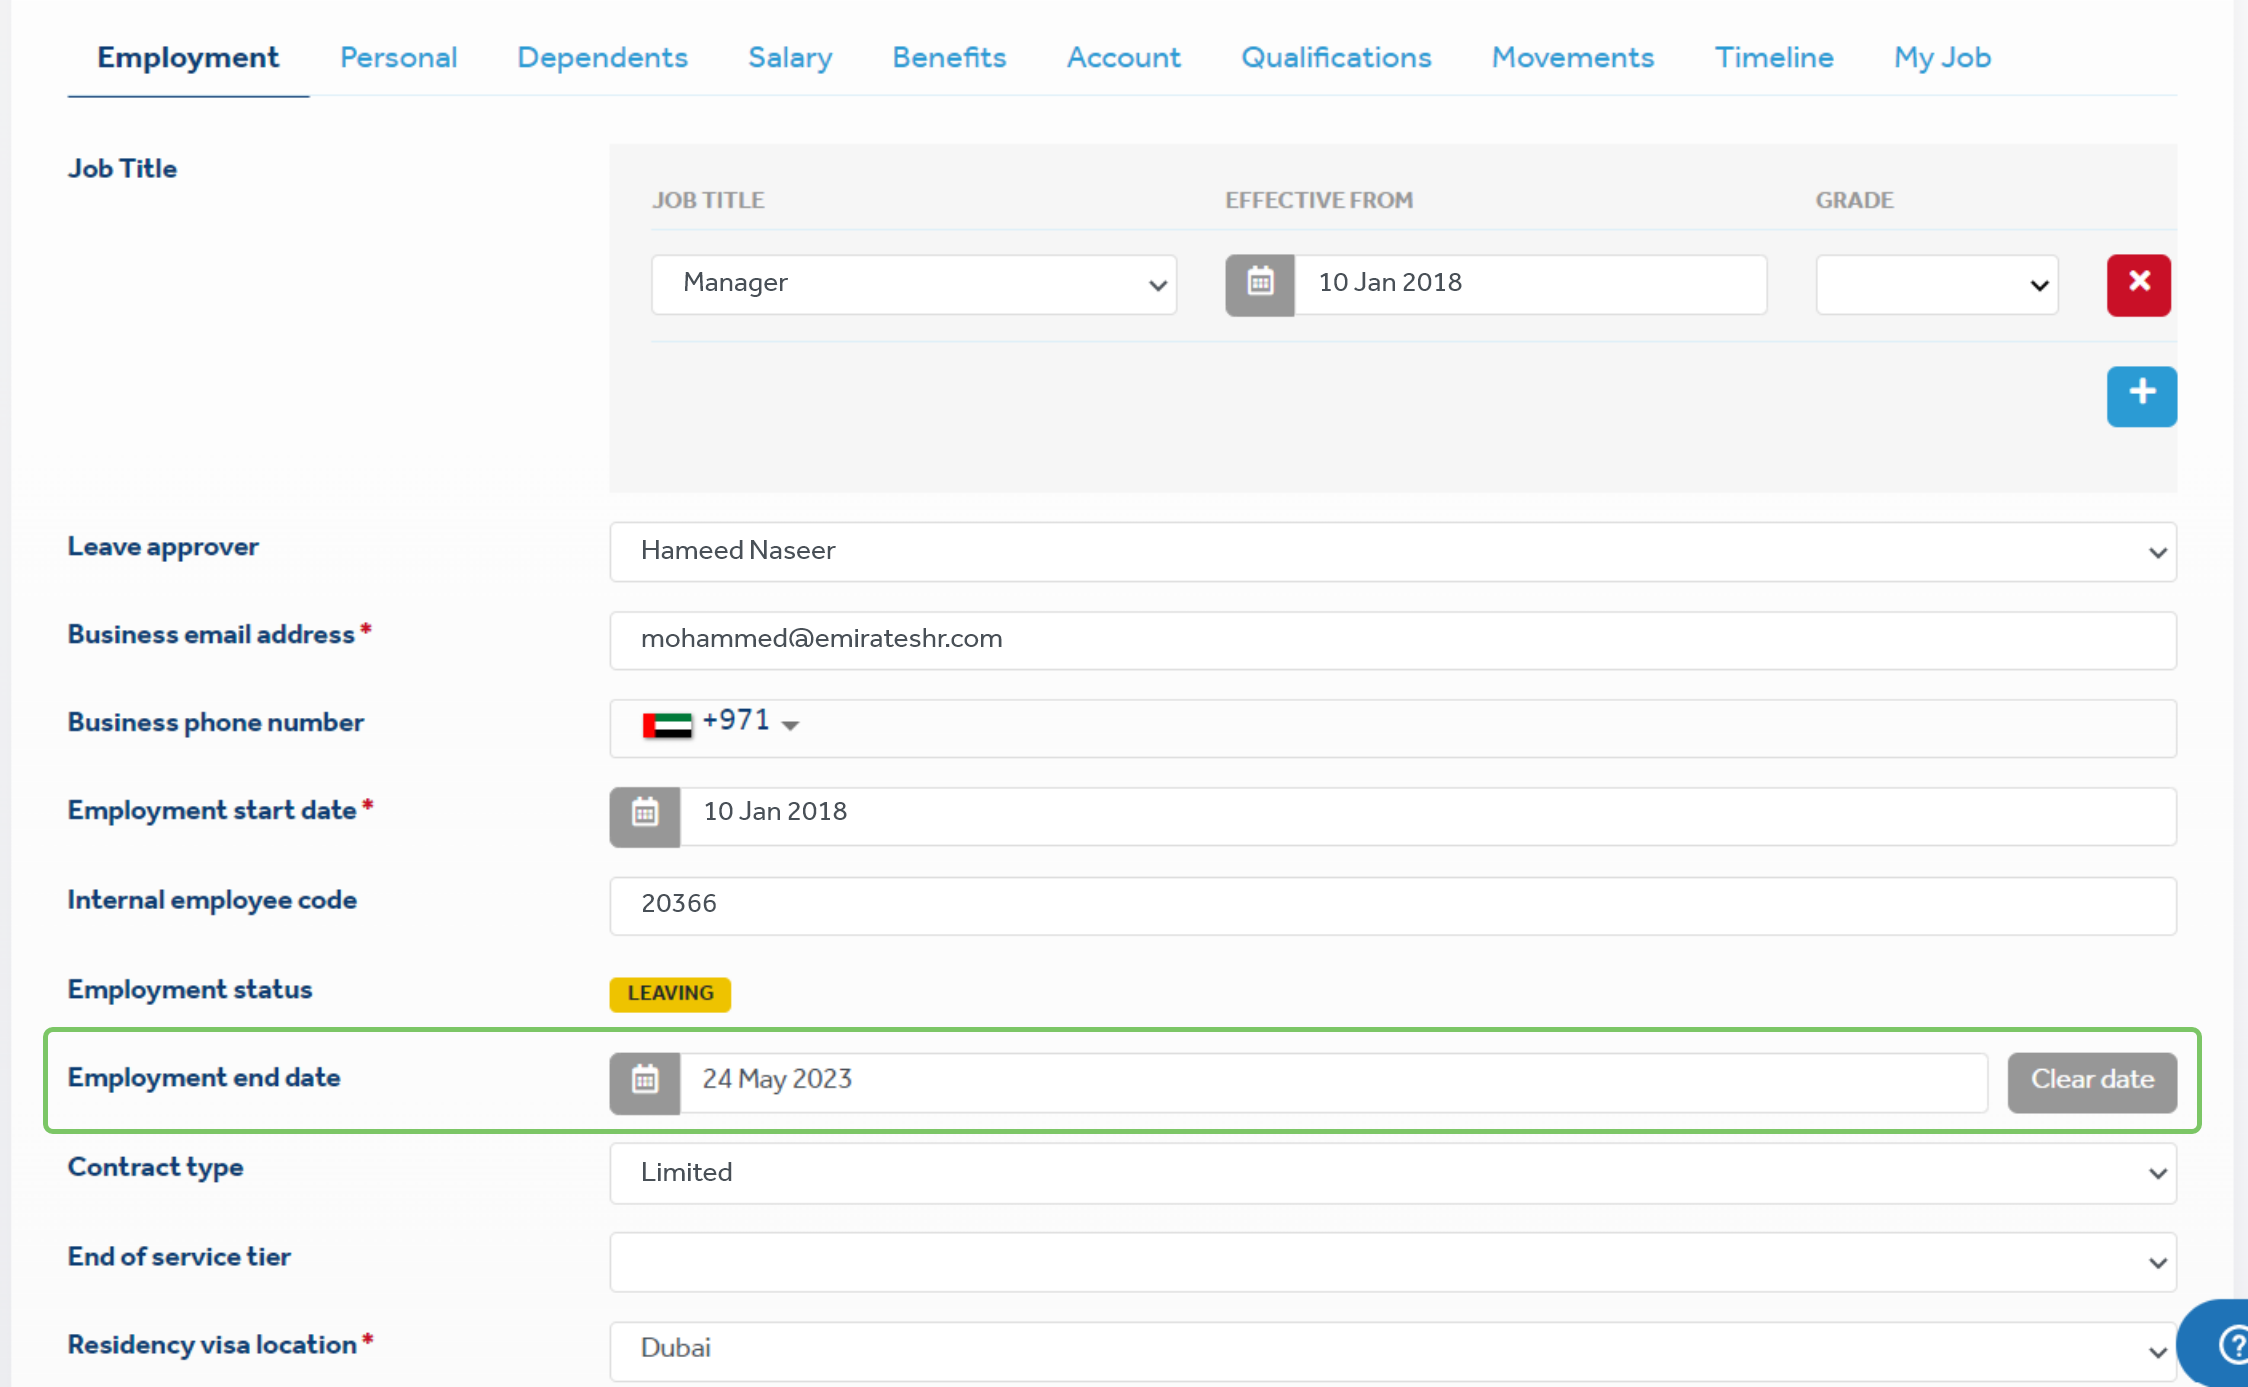Open the Qualifications tab

1336,58
